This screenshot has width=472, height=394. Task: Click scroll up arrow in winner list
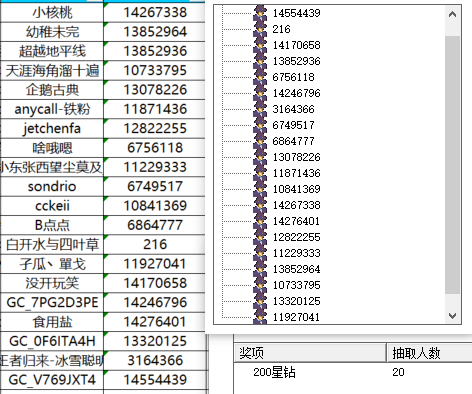[452, 14]
